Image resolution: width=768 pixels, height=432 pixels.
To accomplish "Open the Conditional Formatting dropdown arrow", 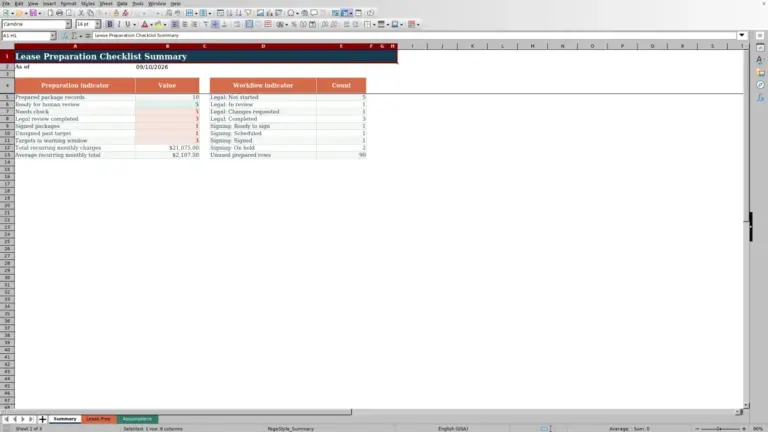I will tap(418, 24).
